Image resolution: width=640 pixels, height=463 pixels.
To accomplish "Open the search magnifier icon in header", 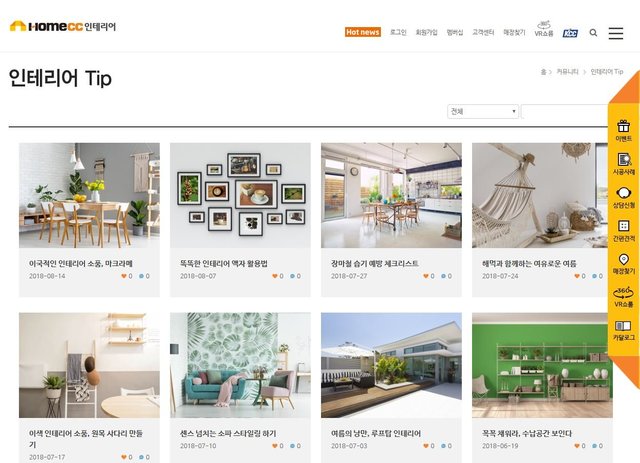I will 593,33.
